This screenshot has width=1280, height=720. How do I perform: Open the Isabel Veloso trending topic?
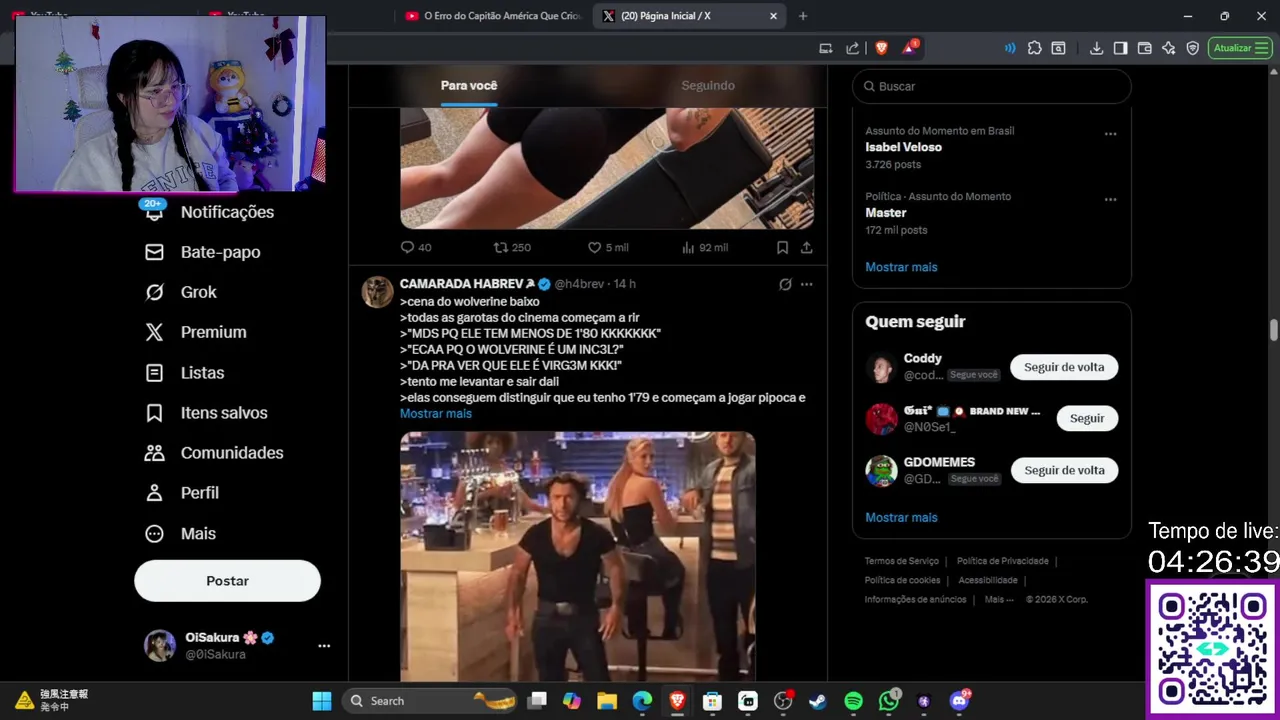pos(903,147)
